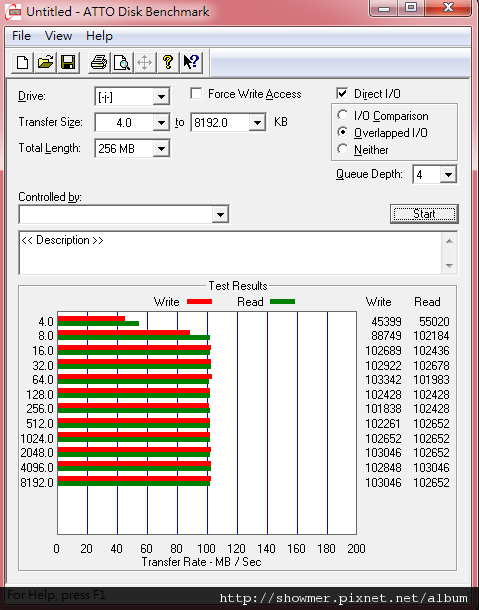479x610 pixels.
Task: Activate the context help arrow icon
Action: pyautogui.click(x=191, y=62)
